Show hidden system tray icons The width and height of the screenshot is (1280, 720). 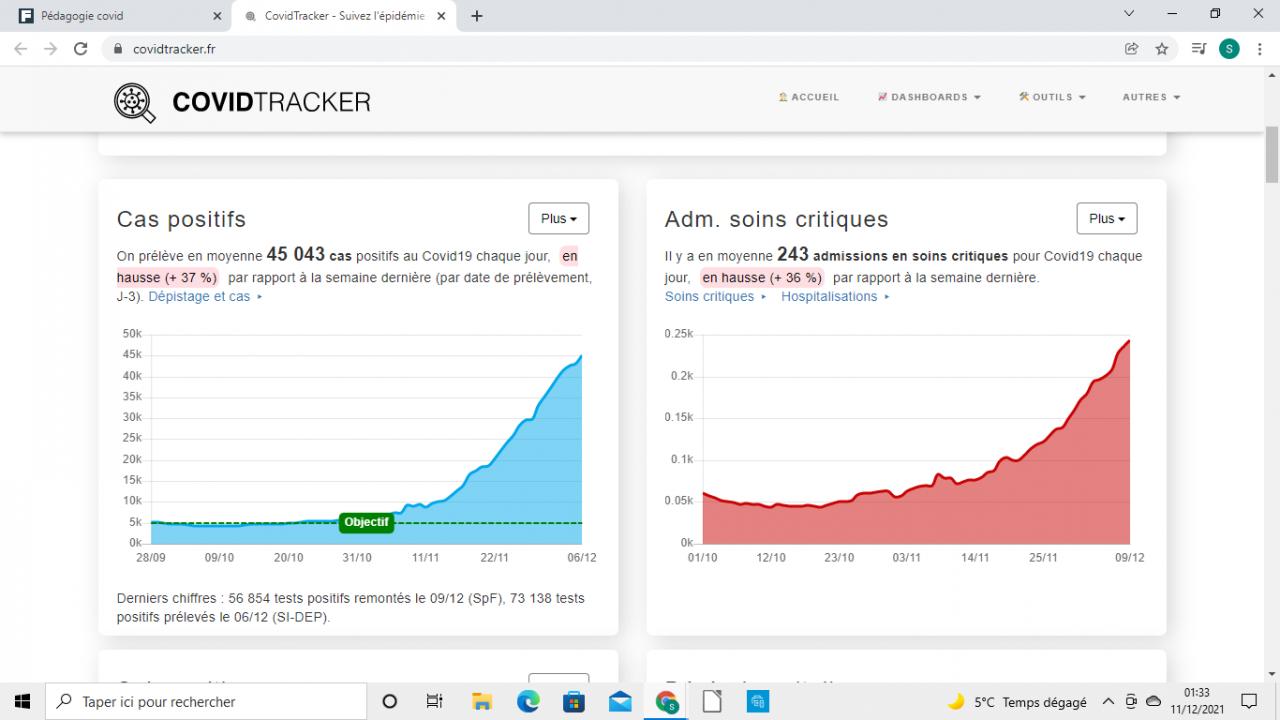coord(1108,702)
